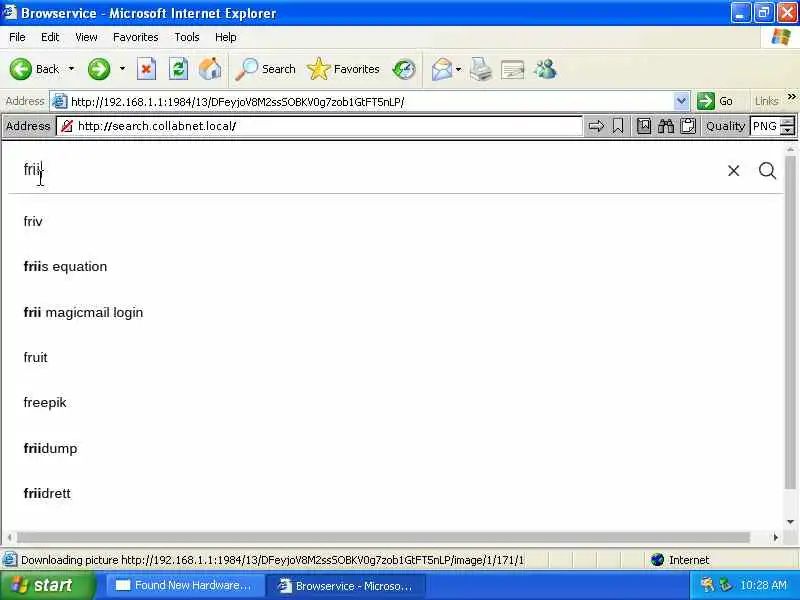This screenshot has width=800, height=600.
Task: Open the Edit menu
Action: (50, 37)
